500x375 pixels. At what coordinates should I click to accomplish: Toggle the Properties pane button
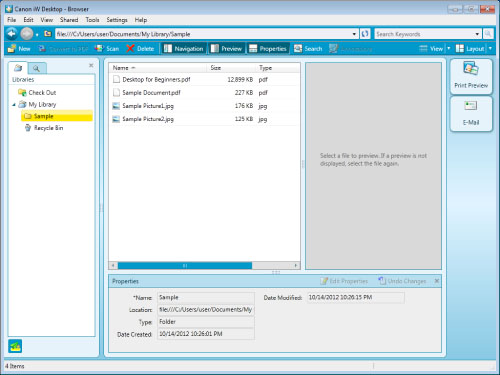pos(268,49)
